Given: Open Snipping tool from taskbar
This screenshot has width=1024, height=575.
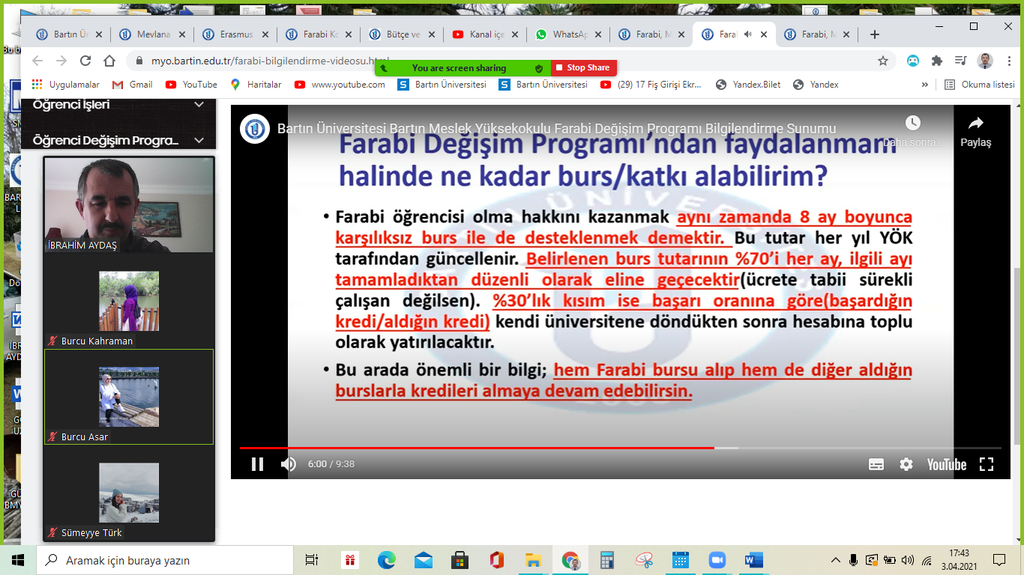Looking at the screenshot, I should click(644, 560).
